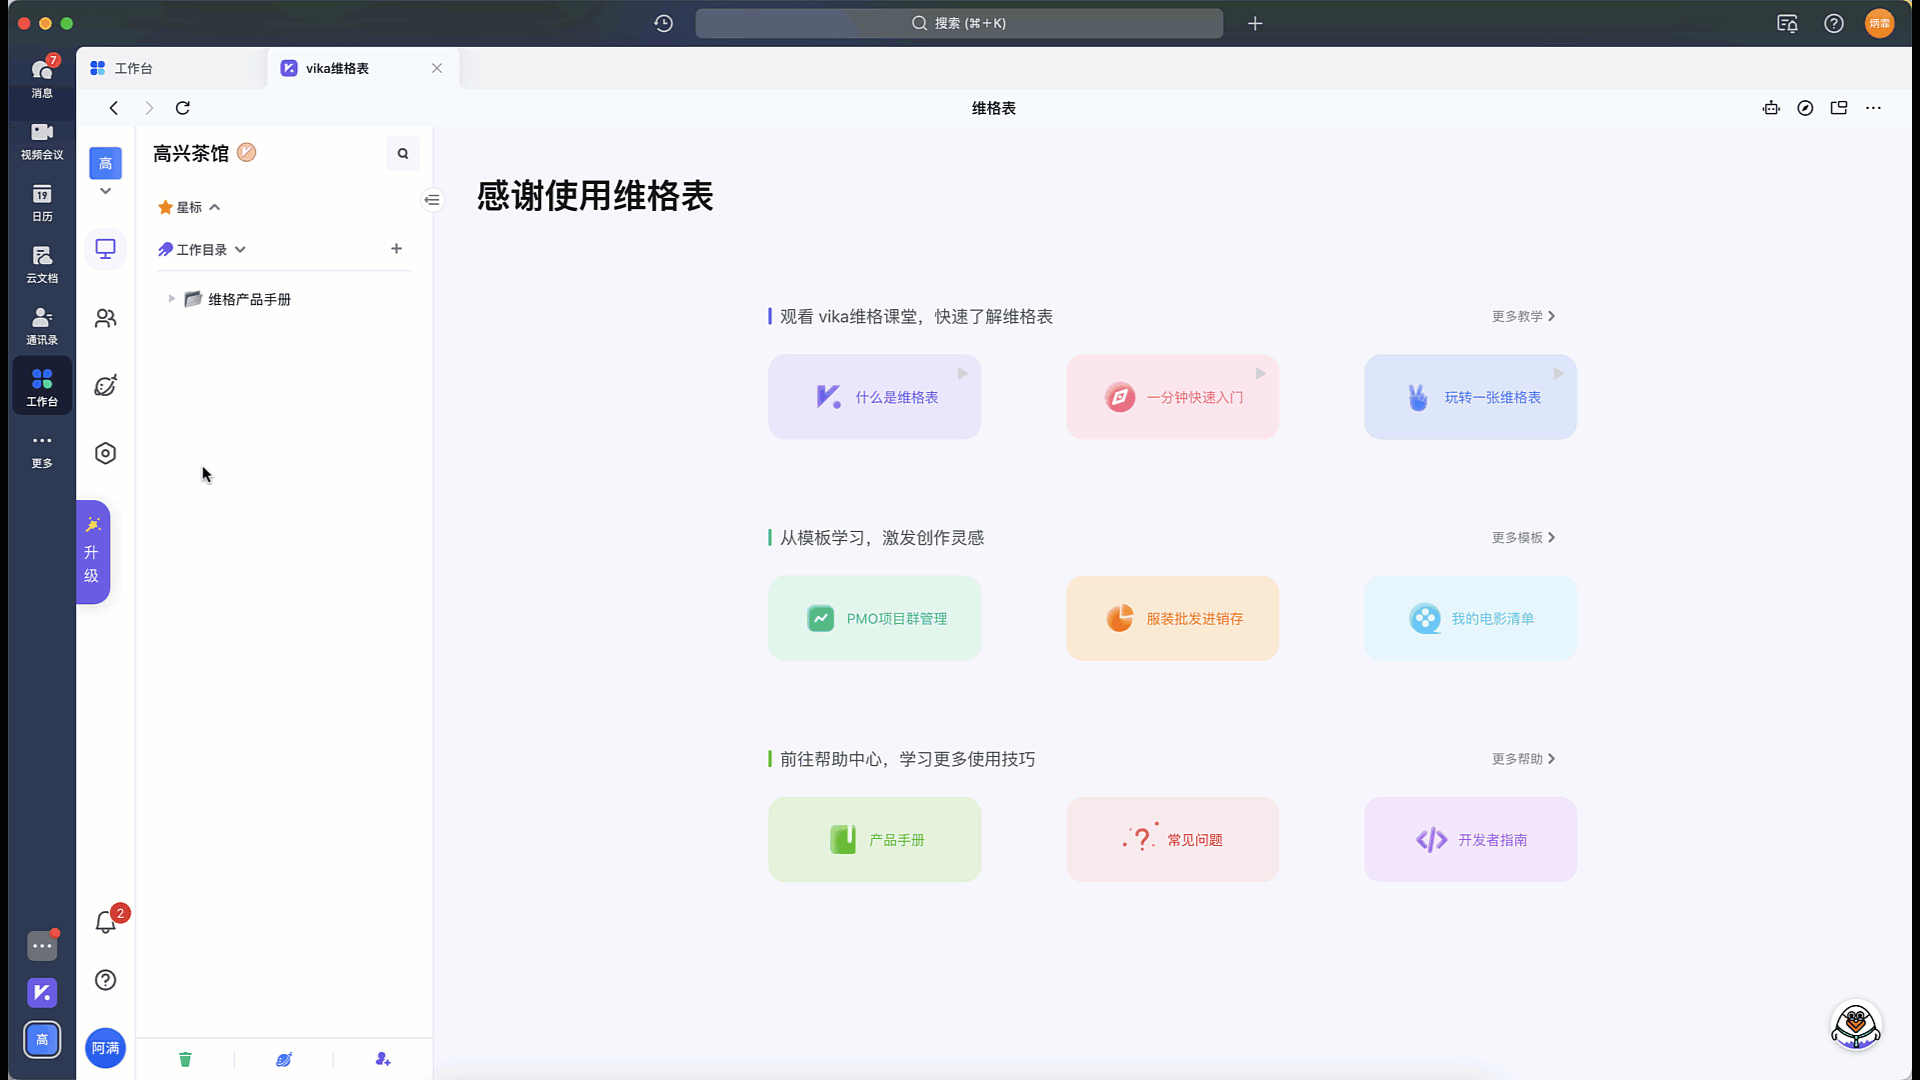
Task: Open Messages in left sidebar
Action: 42,77
